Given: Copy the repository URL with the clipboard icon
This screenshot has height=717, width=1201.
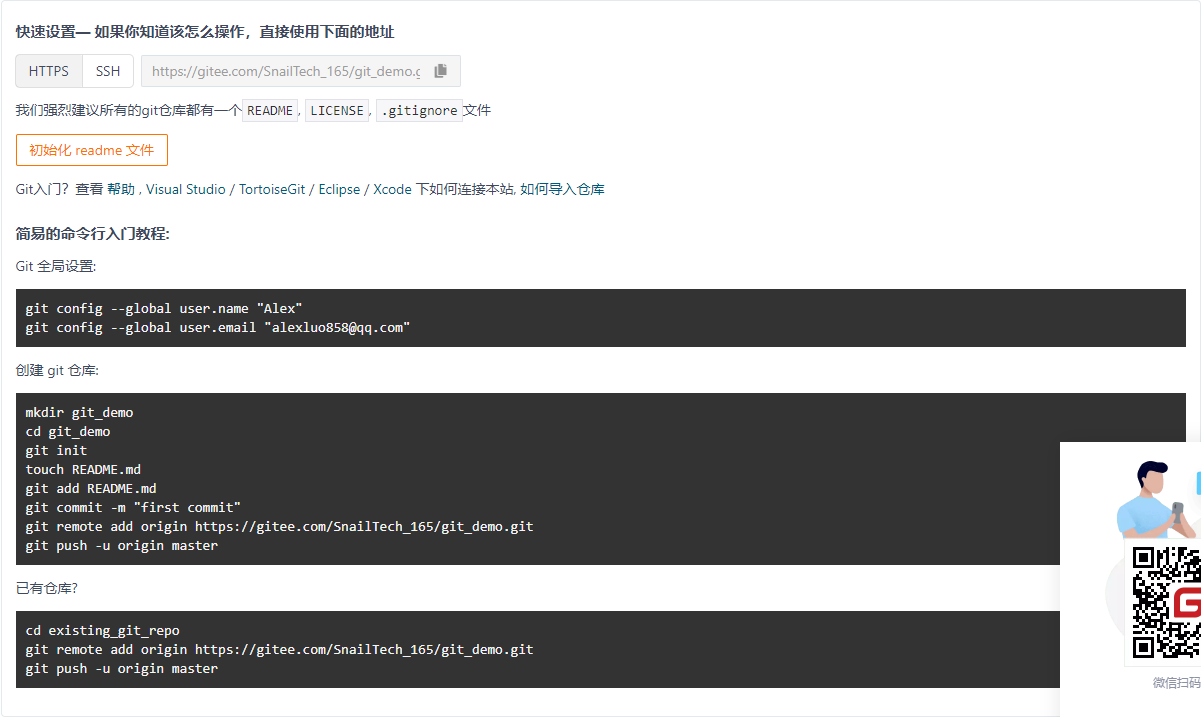Looking at the screenshot, I should [441, 71].
